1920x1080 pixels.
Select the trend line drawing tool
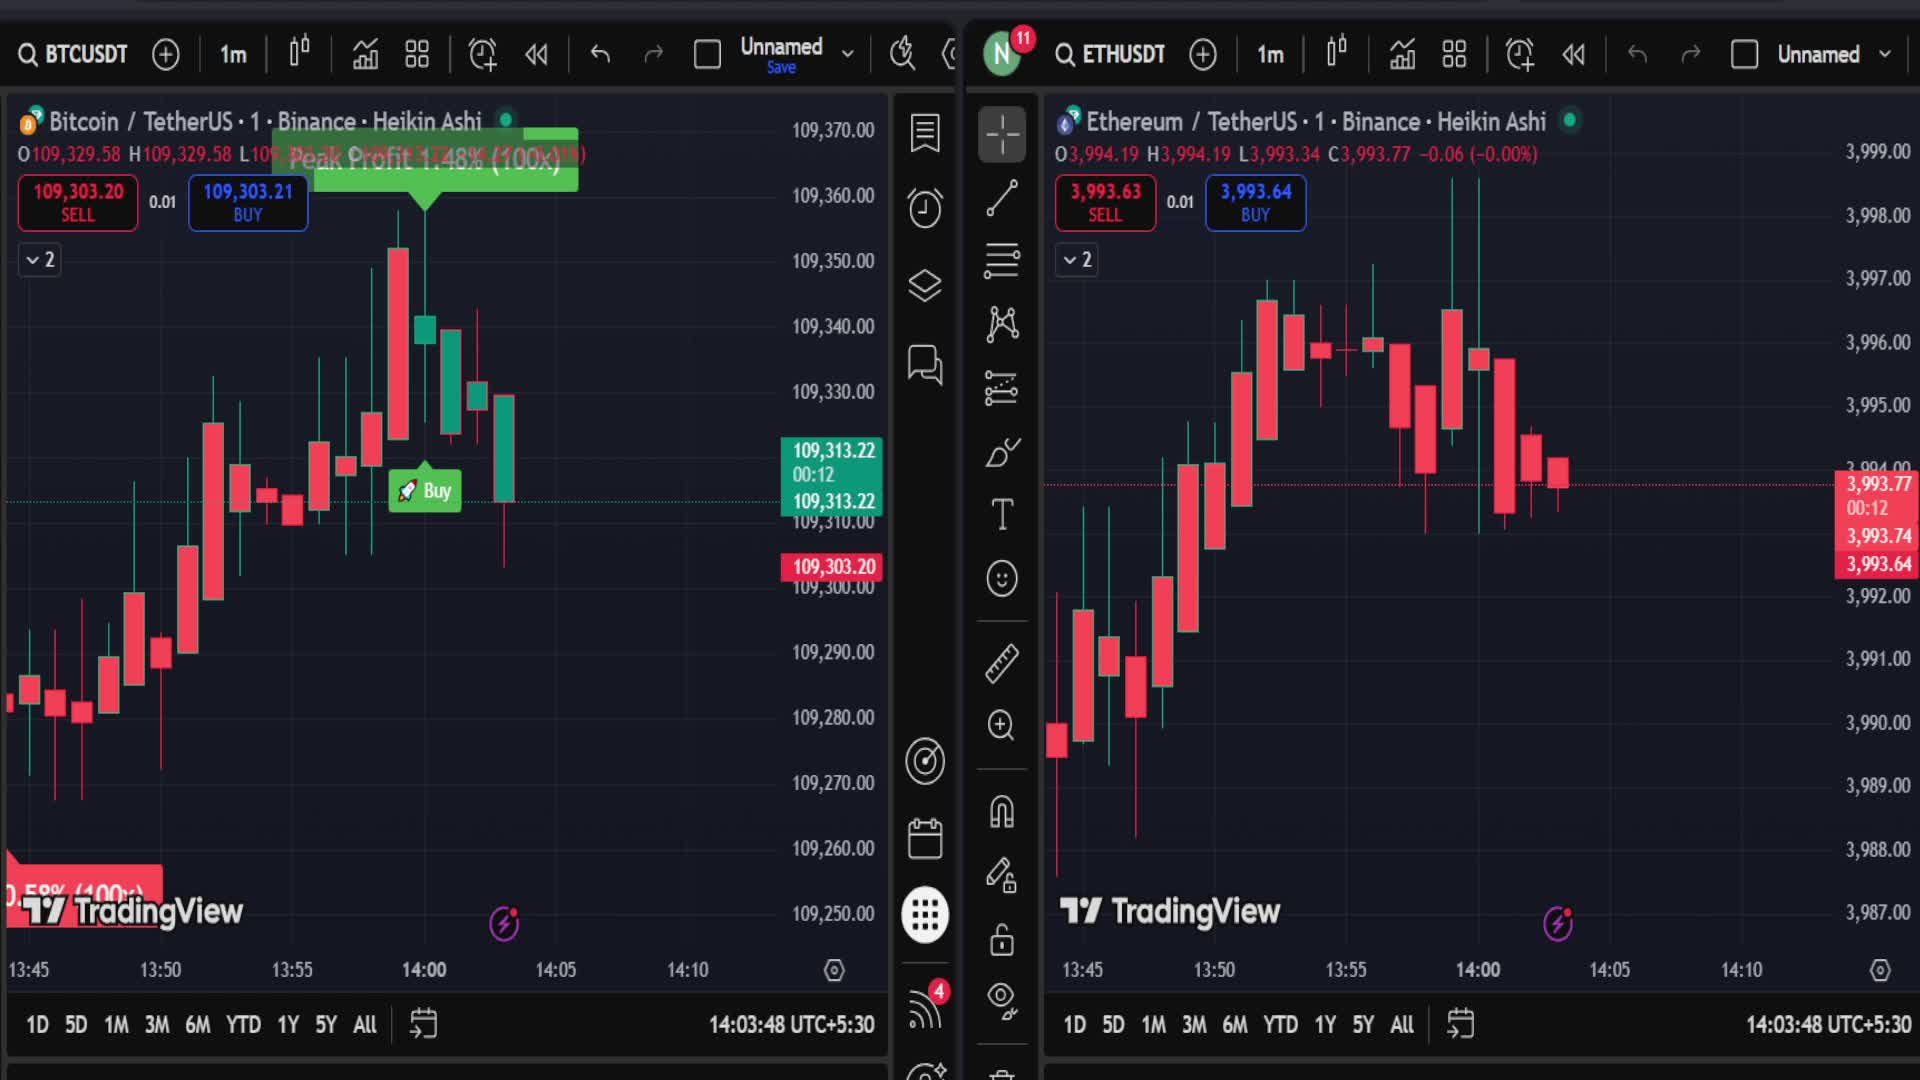tap(1002, 196)
